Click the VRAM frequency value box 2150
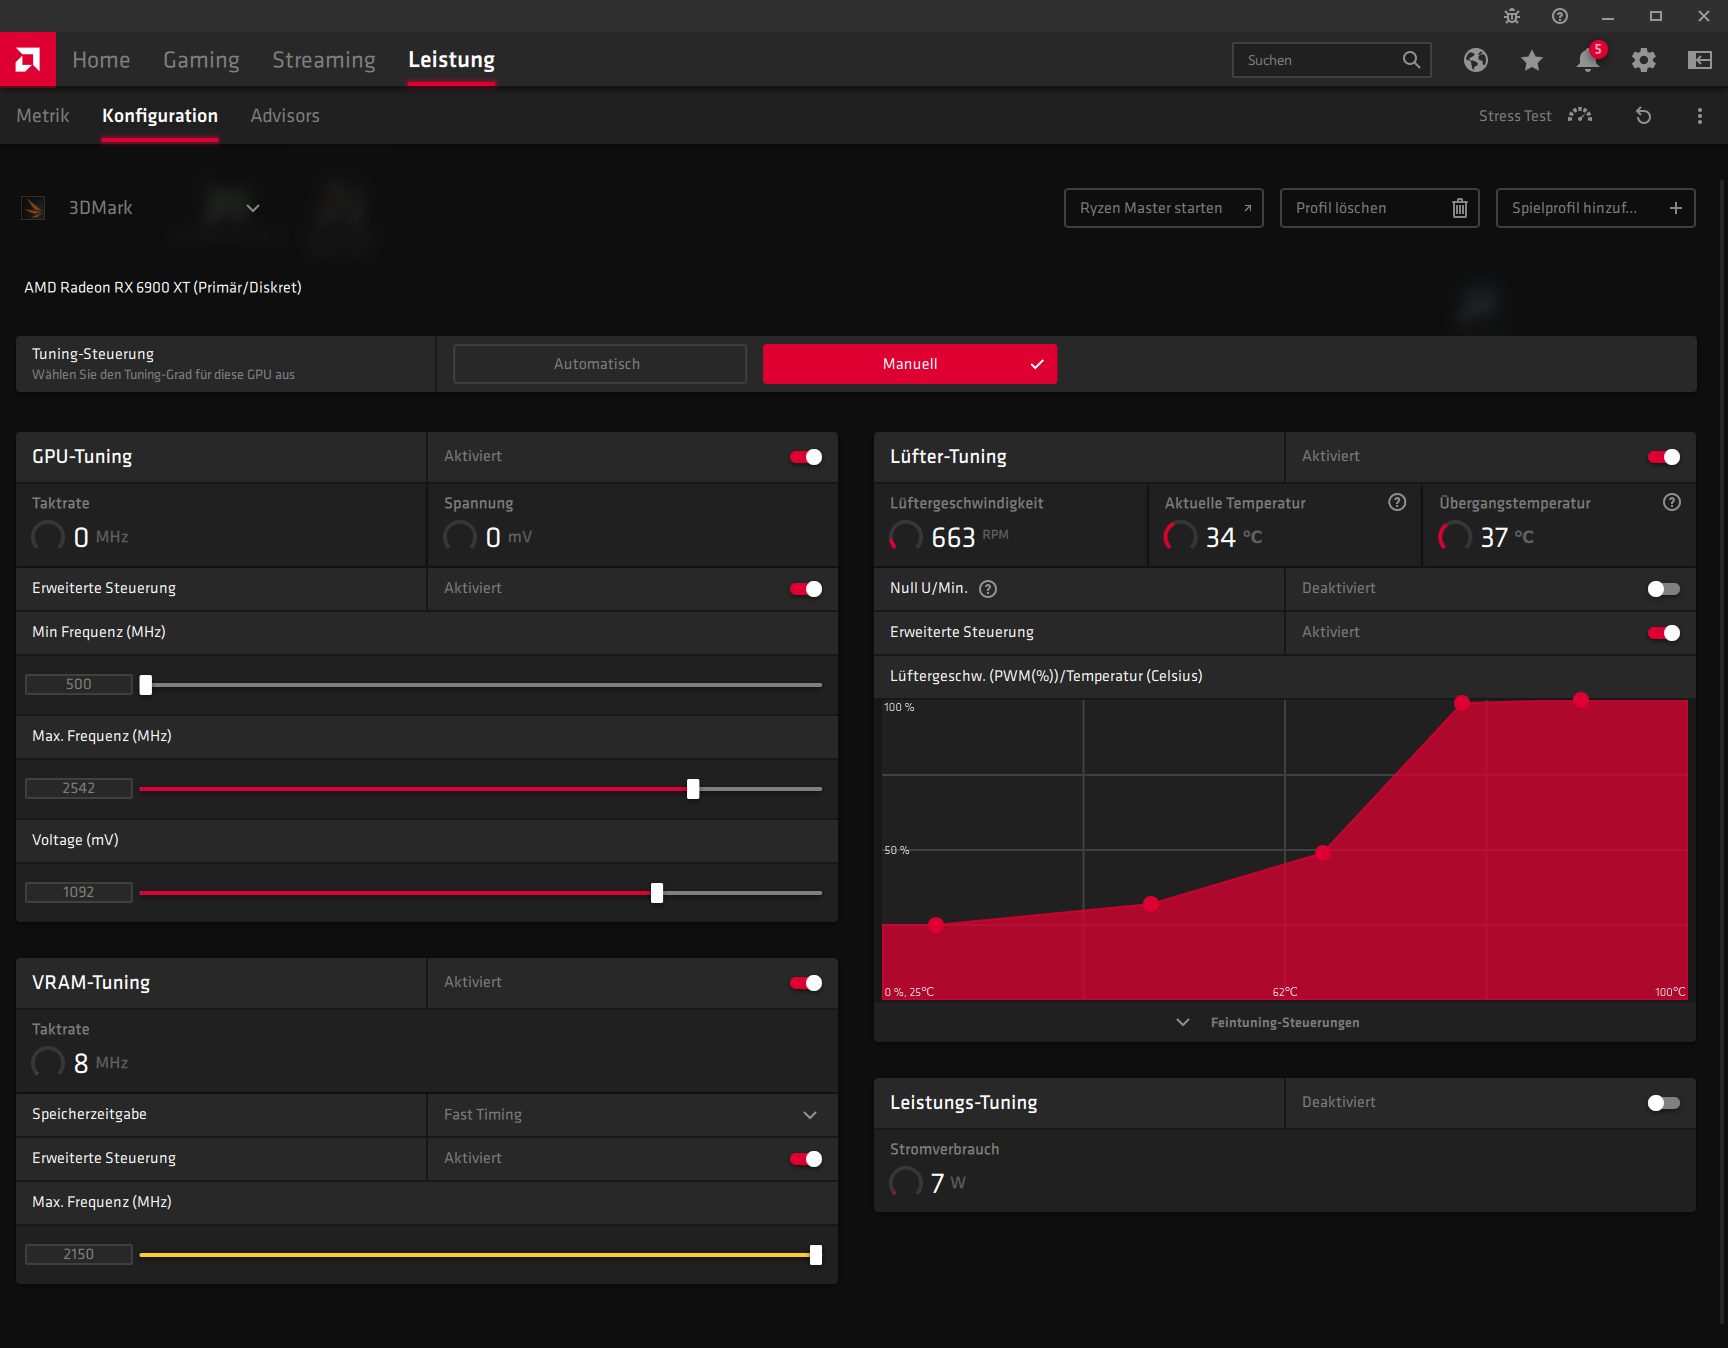This screenshot has width=1728, height=1348. [x=79, y=1254]
